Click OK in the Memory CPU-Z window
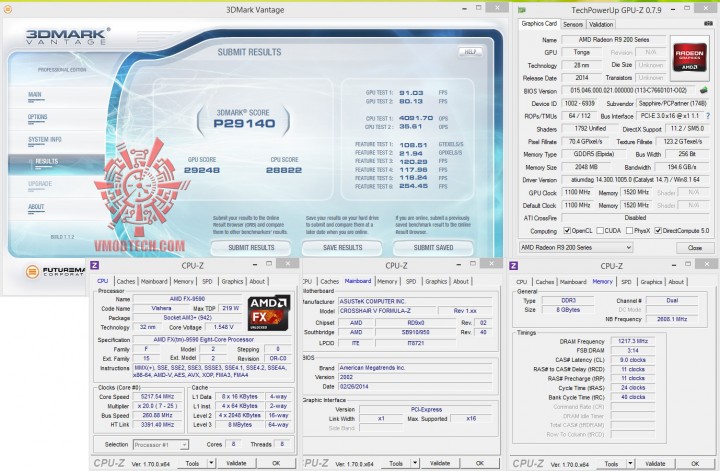The image size is (720, 471). pos(695,464)
